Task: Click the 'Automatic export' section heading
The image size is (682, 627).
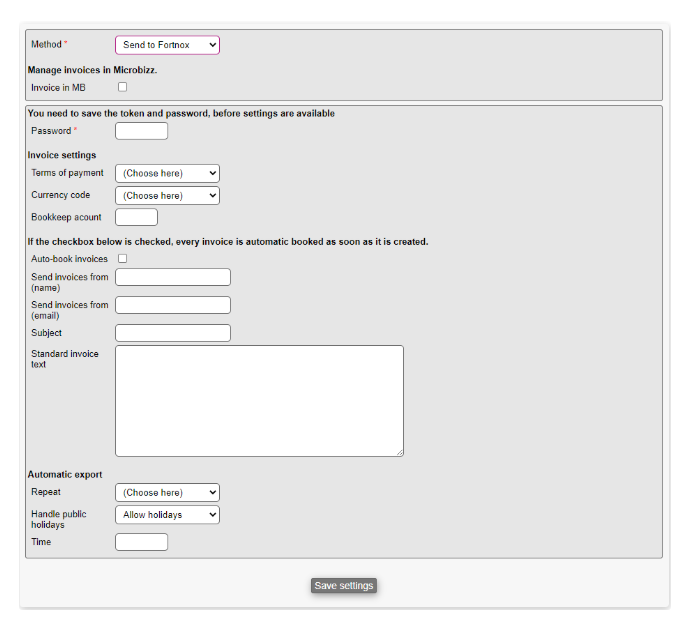Action: click(x=65, y=474)
